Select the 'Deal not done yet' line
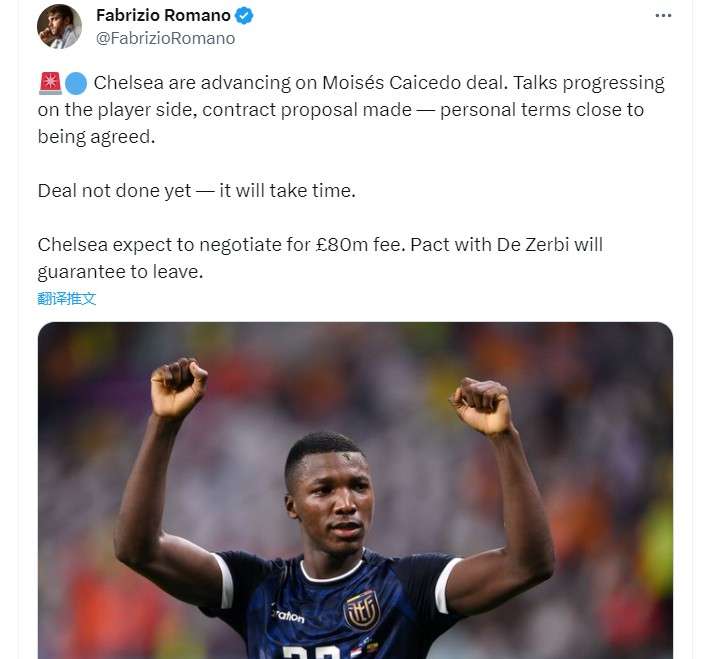This screenshot has width=708, height=659. 197,191
